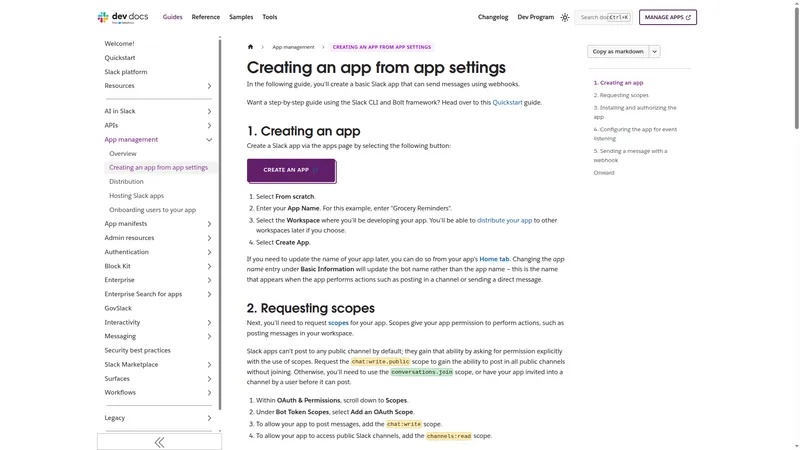Image resolution: width=800 pixels, height=450 pixels.
Task: Open the Guides nav tab
Action: tap(172, 17)
